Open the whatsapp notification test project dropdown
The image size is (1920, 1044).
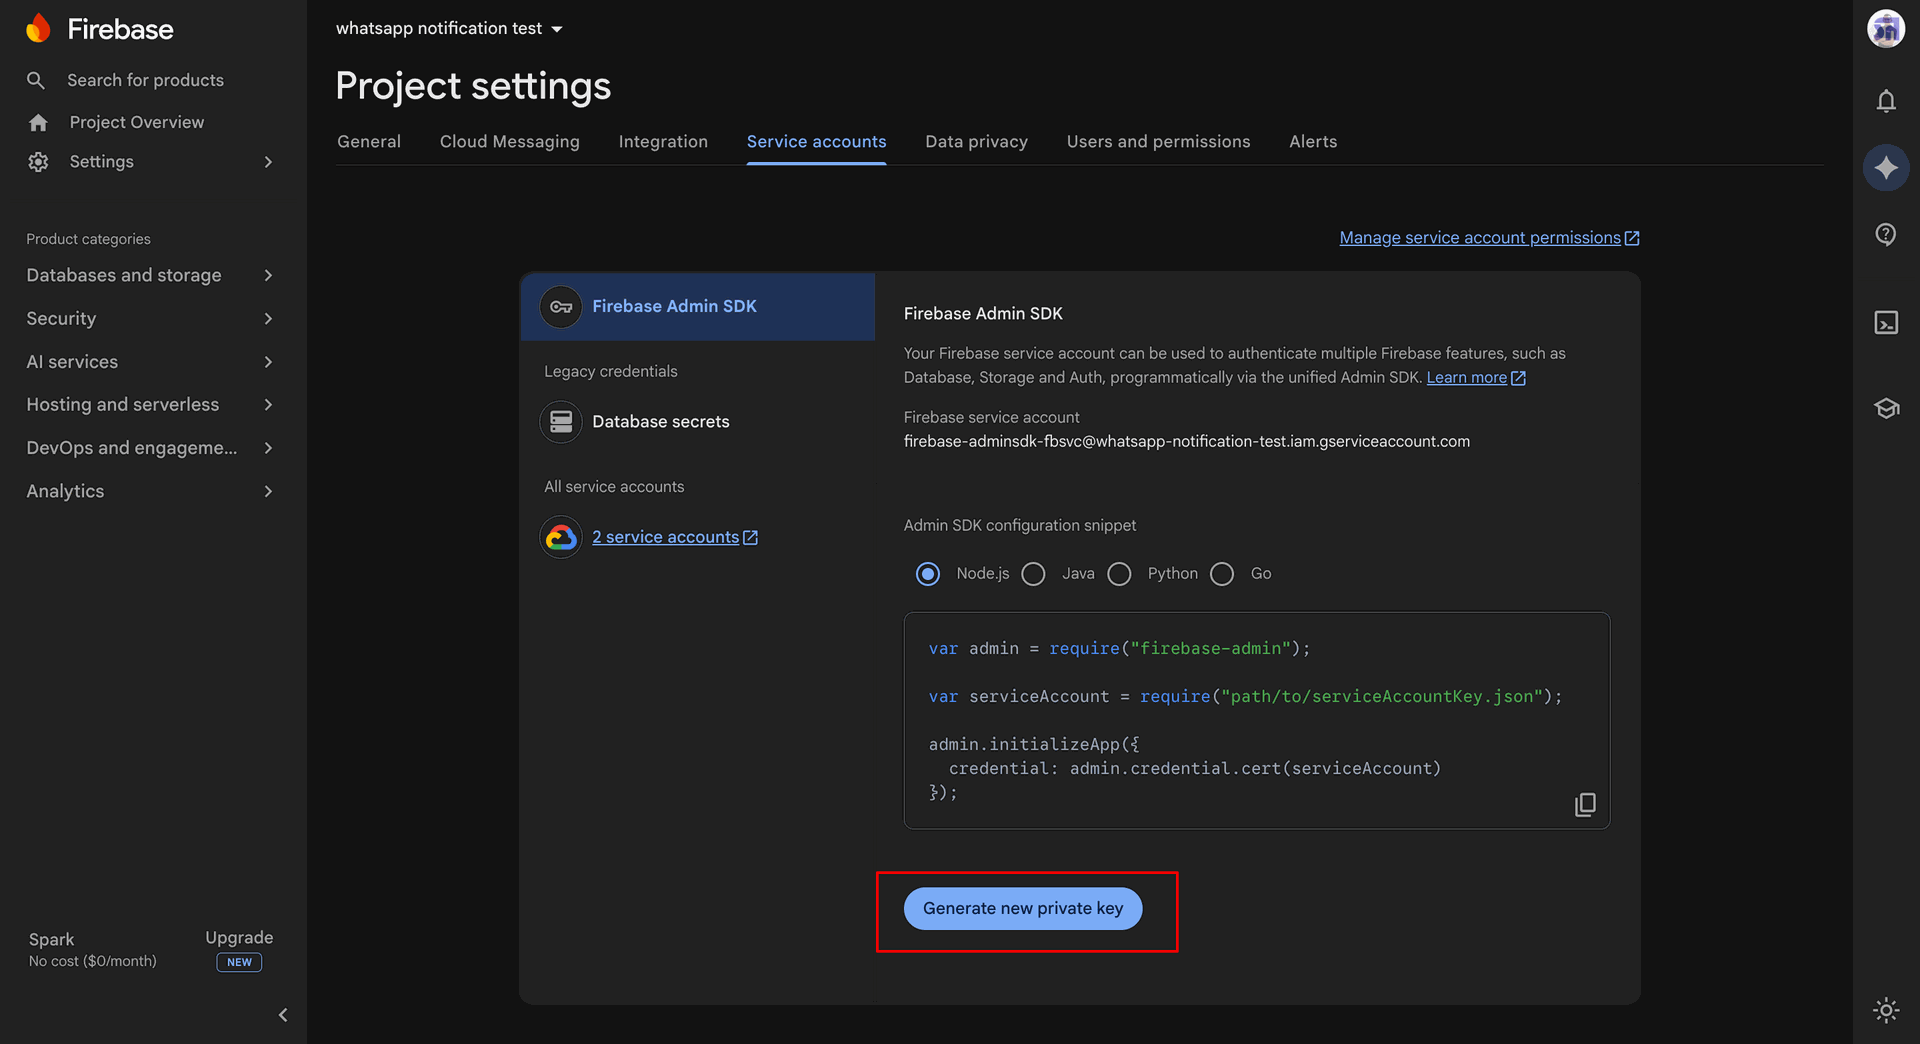click(x=450, y=29)
